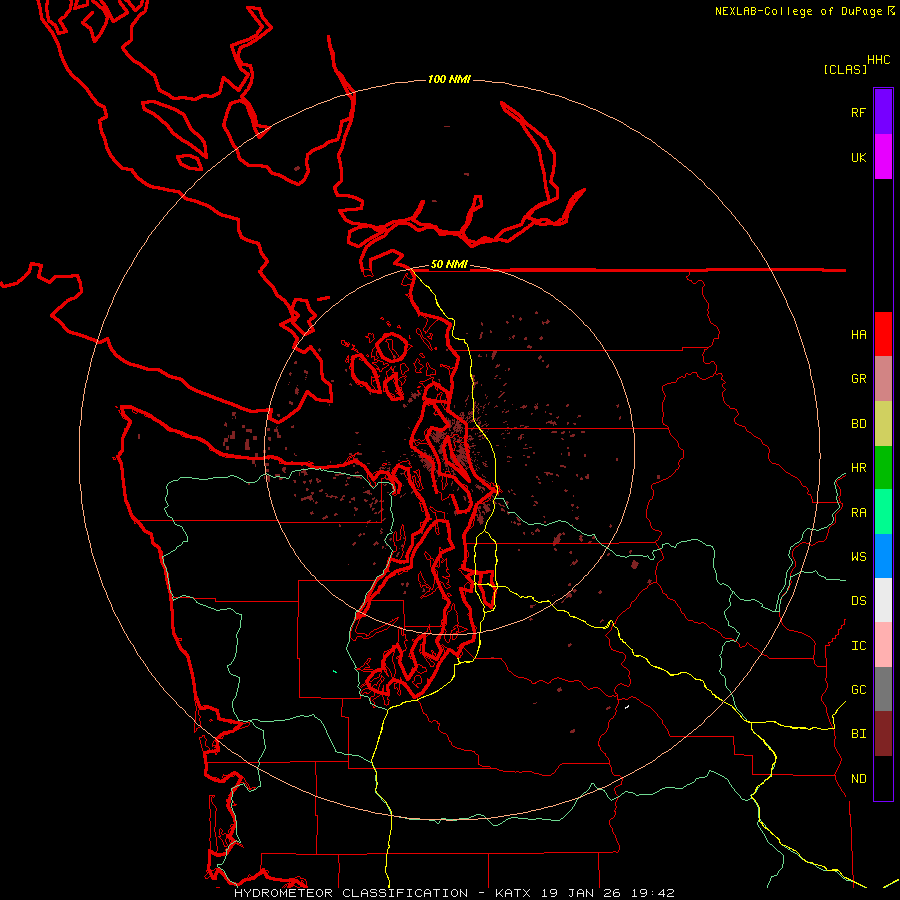Image resolution: width=900 pixels, height=900 pixels.
Task: Click the HA red legend swatch
Action: tap(883, 334)
